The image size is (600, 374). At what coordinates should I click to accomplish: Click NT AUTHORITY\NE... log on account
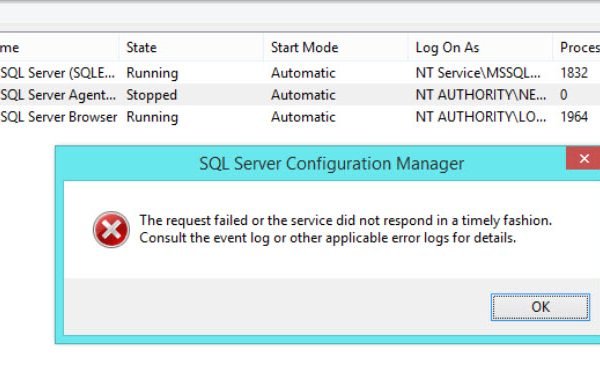point(481,95)
